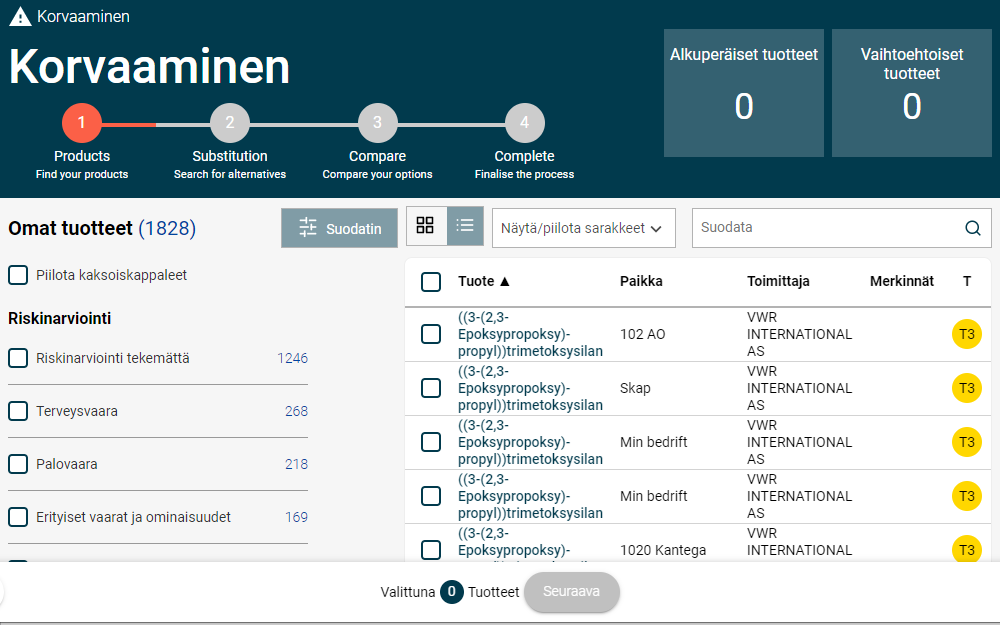Click the Toimittaja column header
This screenshot has width=1000, height=625.
778,281
